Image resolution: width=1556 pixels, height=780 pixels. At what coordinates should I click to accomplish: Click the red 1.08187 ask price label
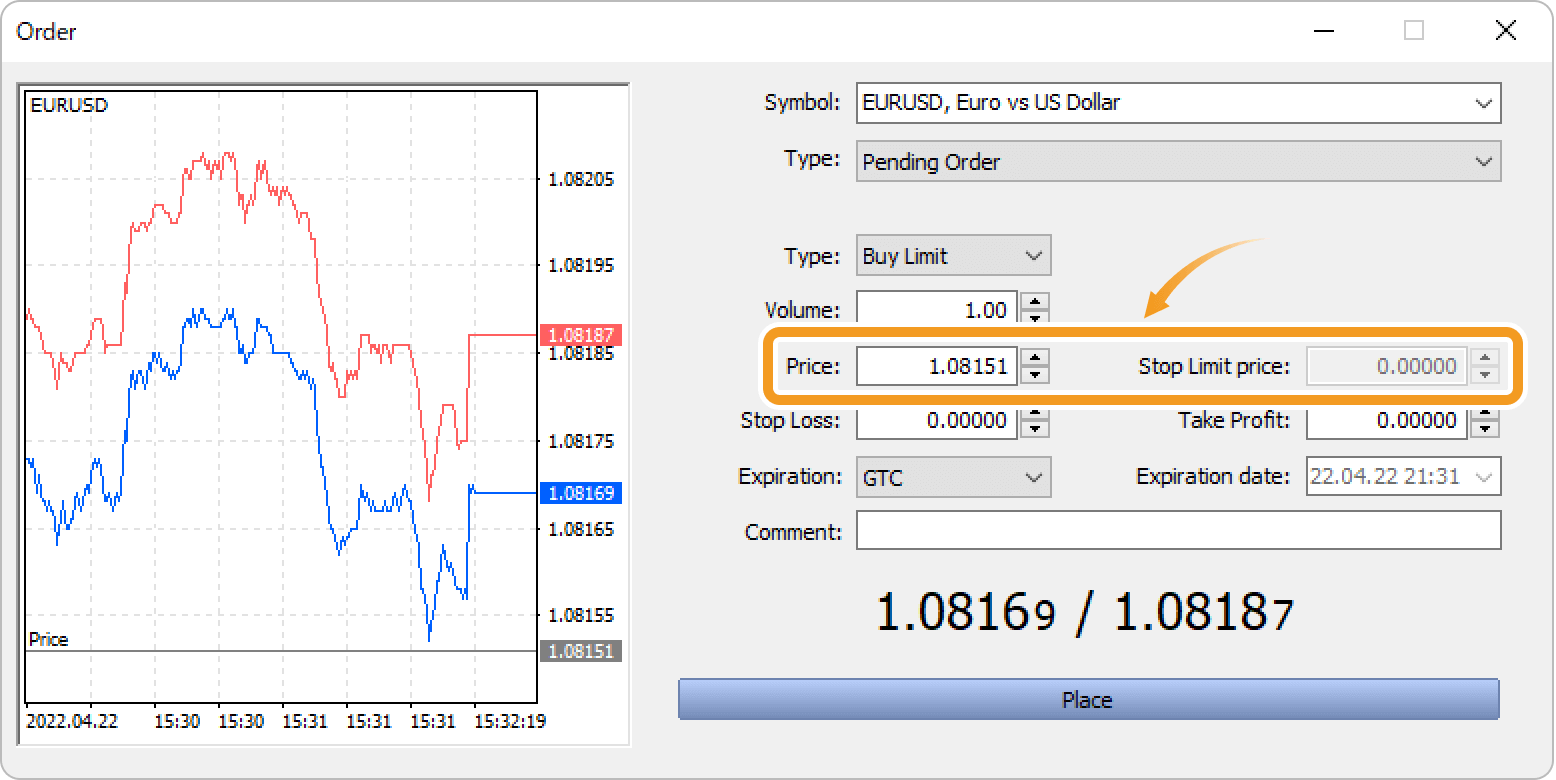(x=580, y=335)
